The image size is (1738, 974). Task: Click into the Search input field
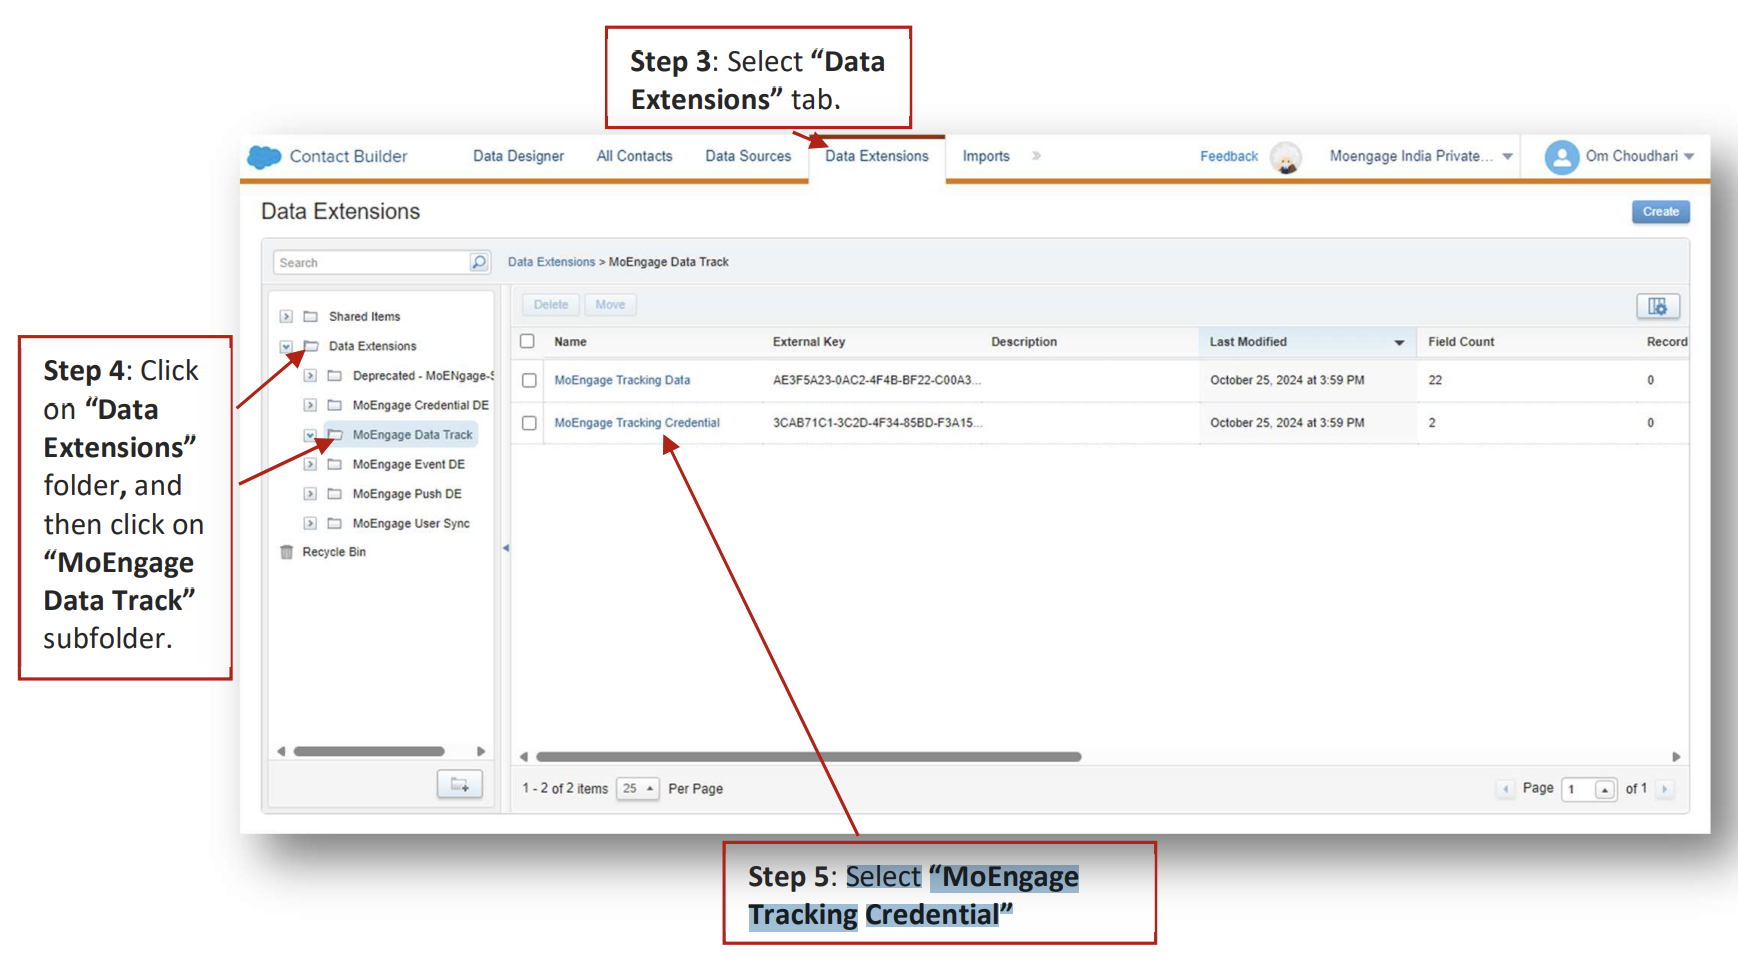(x=372, y=262)
